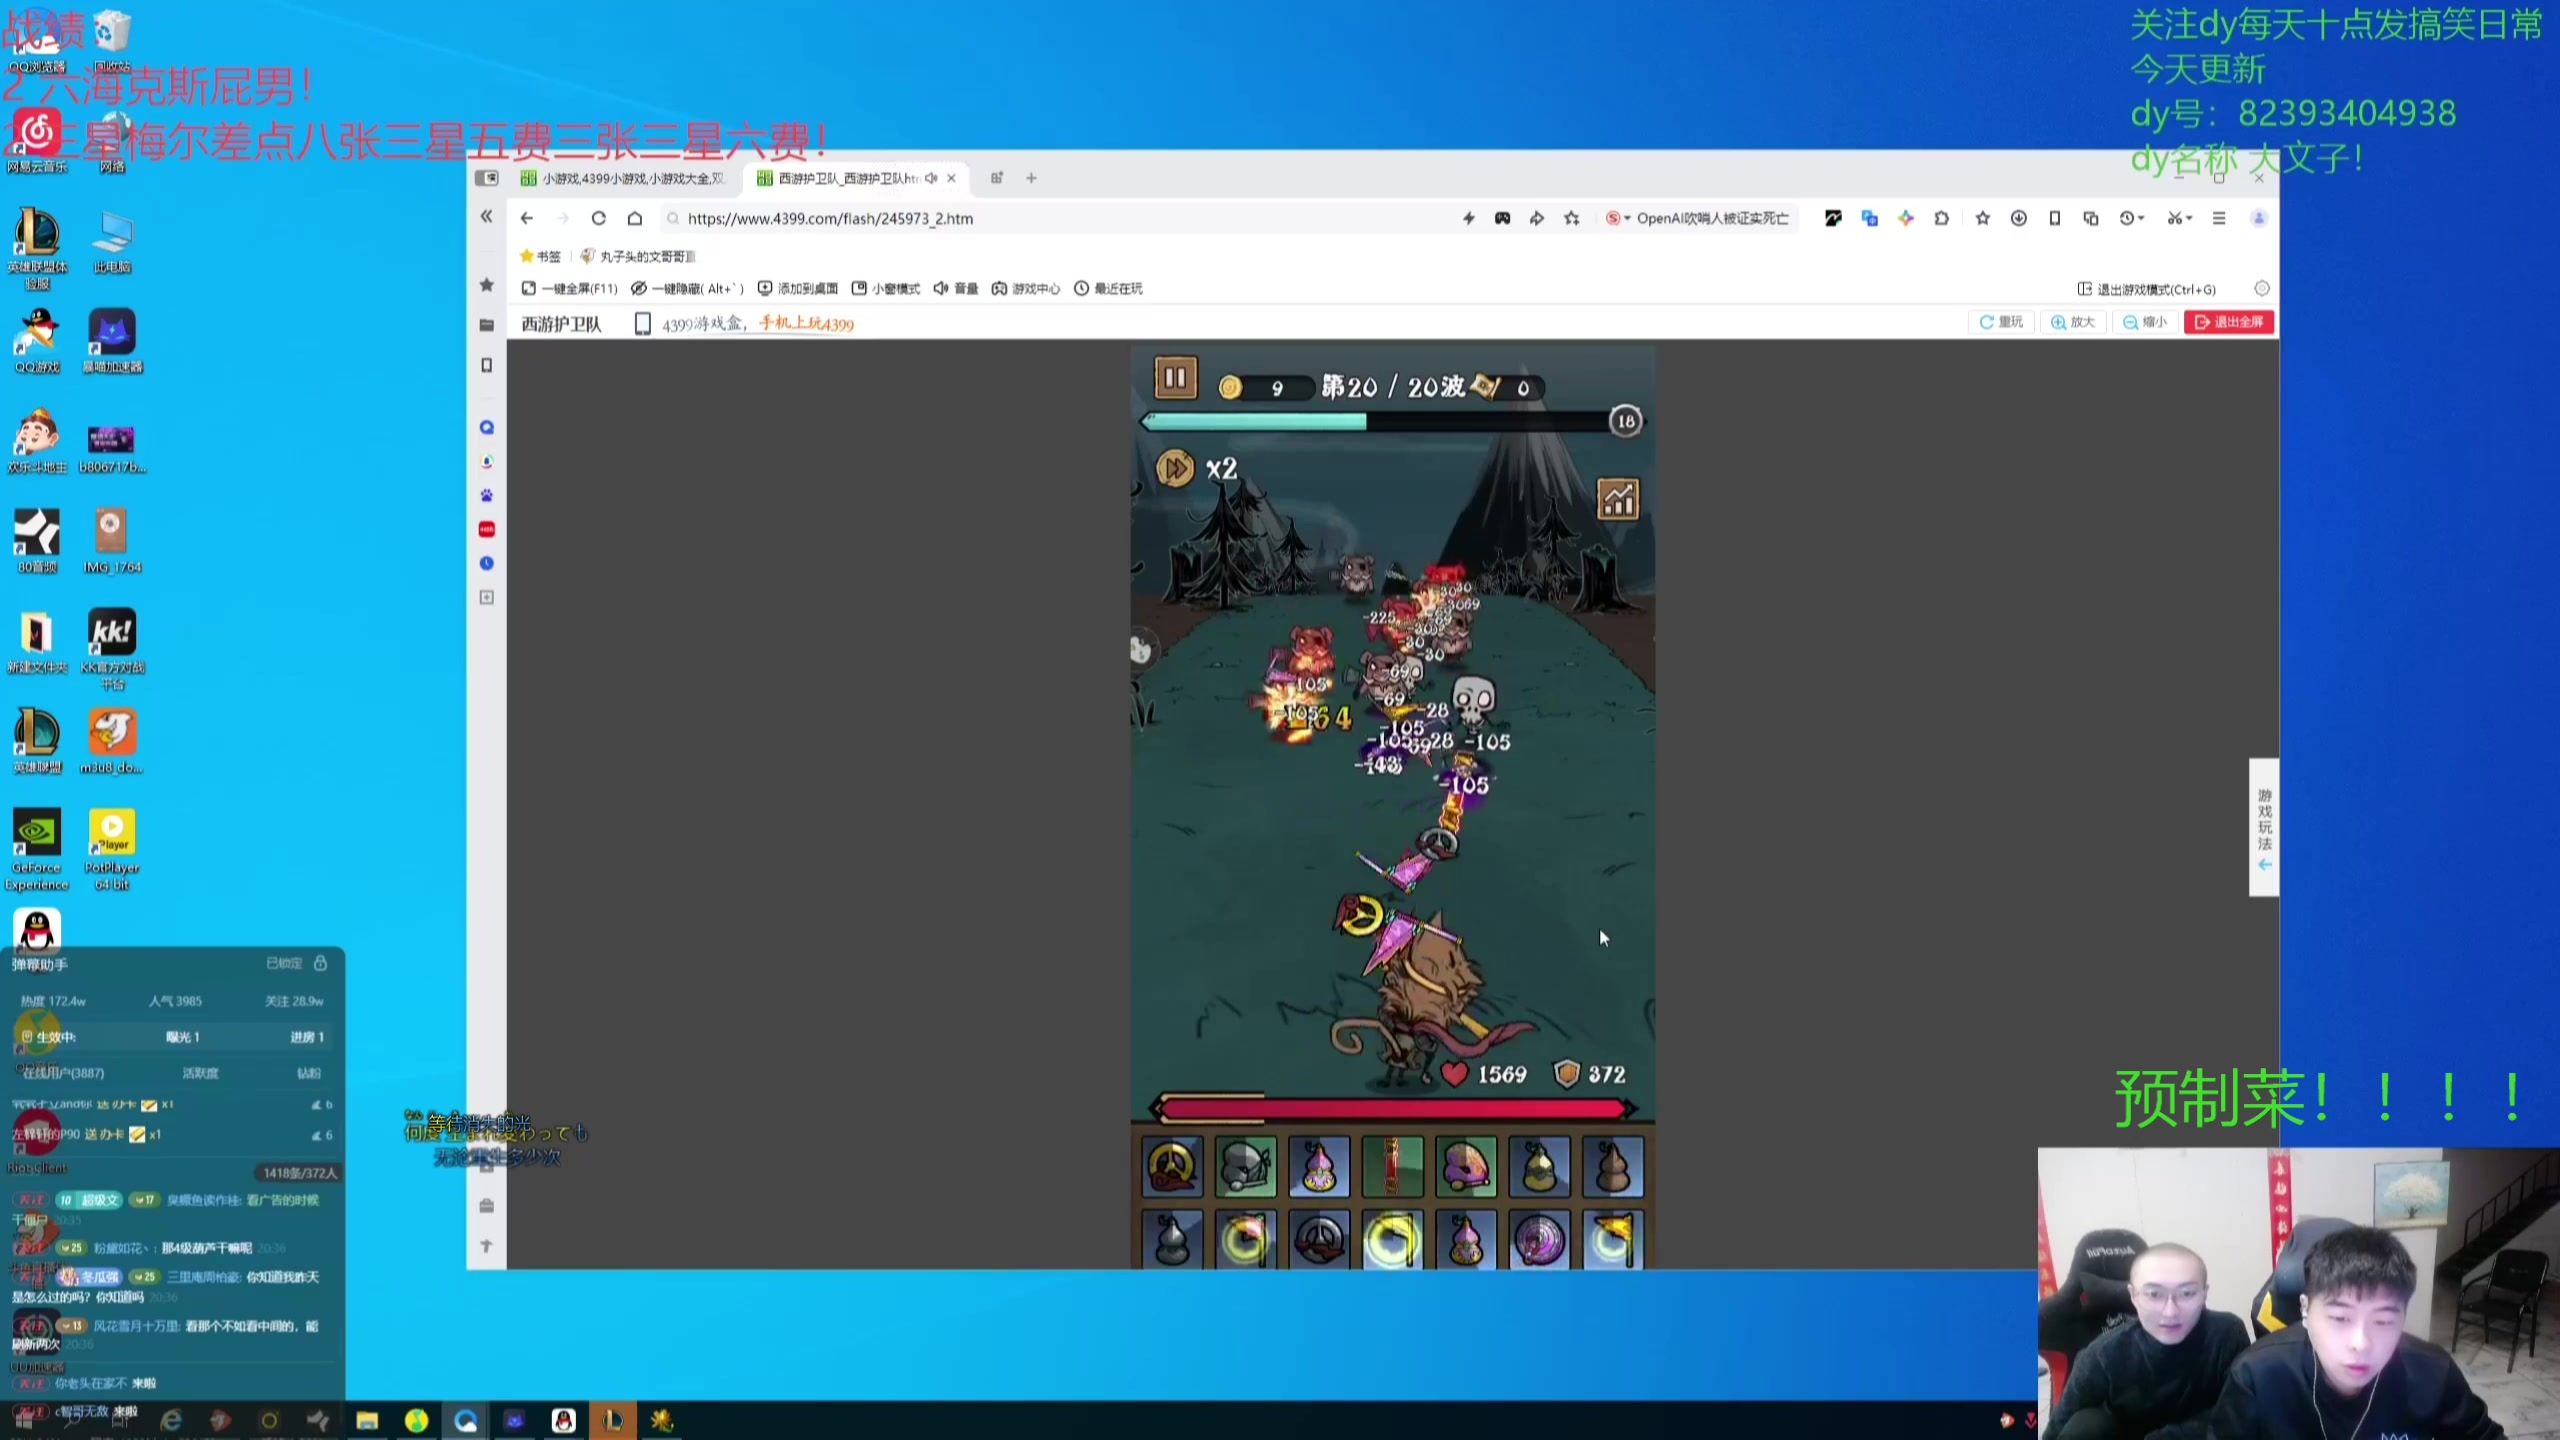The image size is (2560, 1440).
Task: Open the 书签 bookmarks entry
Action: (540, 256)
